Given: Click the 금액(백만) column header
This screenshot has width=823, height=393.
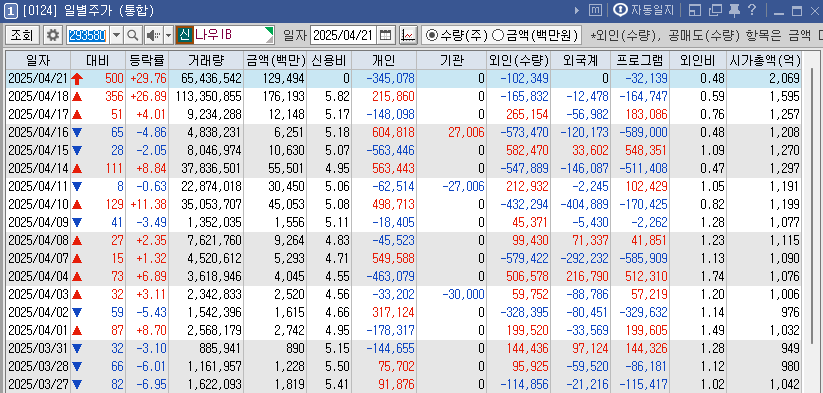Looking at the screenshot, I should [x=275, y=60].
